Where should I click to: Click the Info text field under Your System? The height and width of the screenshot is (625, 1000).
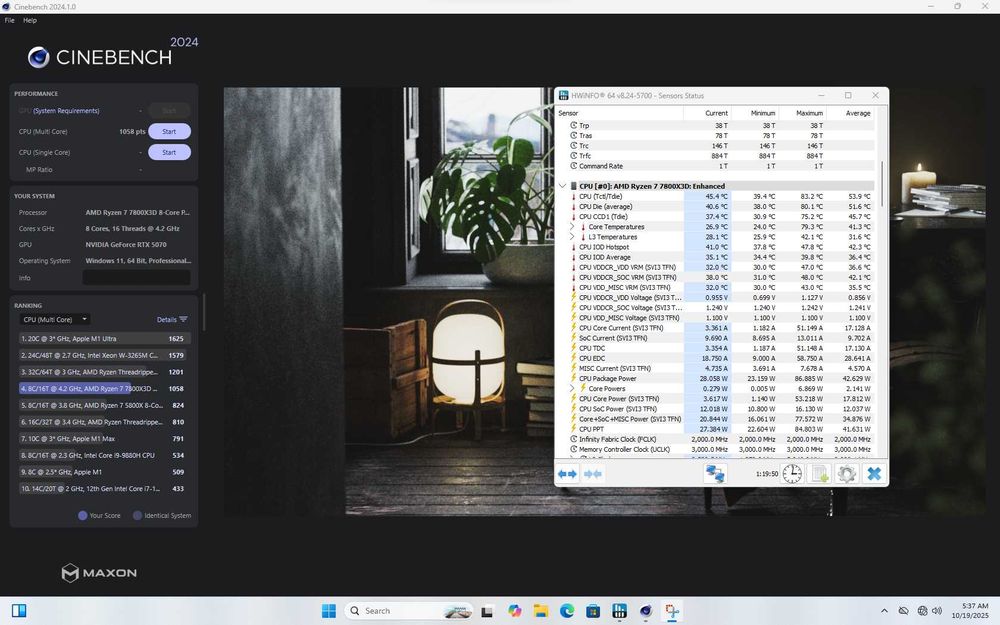pos(136,278)
